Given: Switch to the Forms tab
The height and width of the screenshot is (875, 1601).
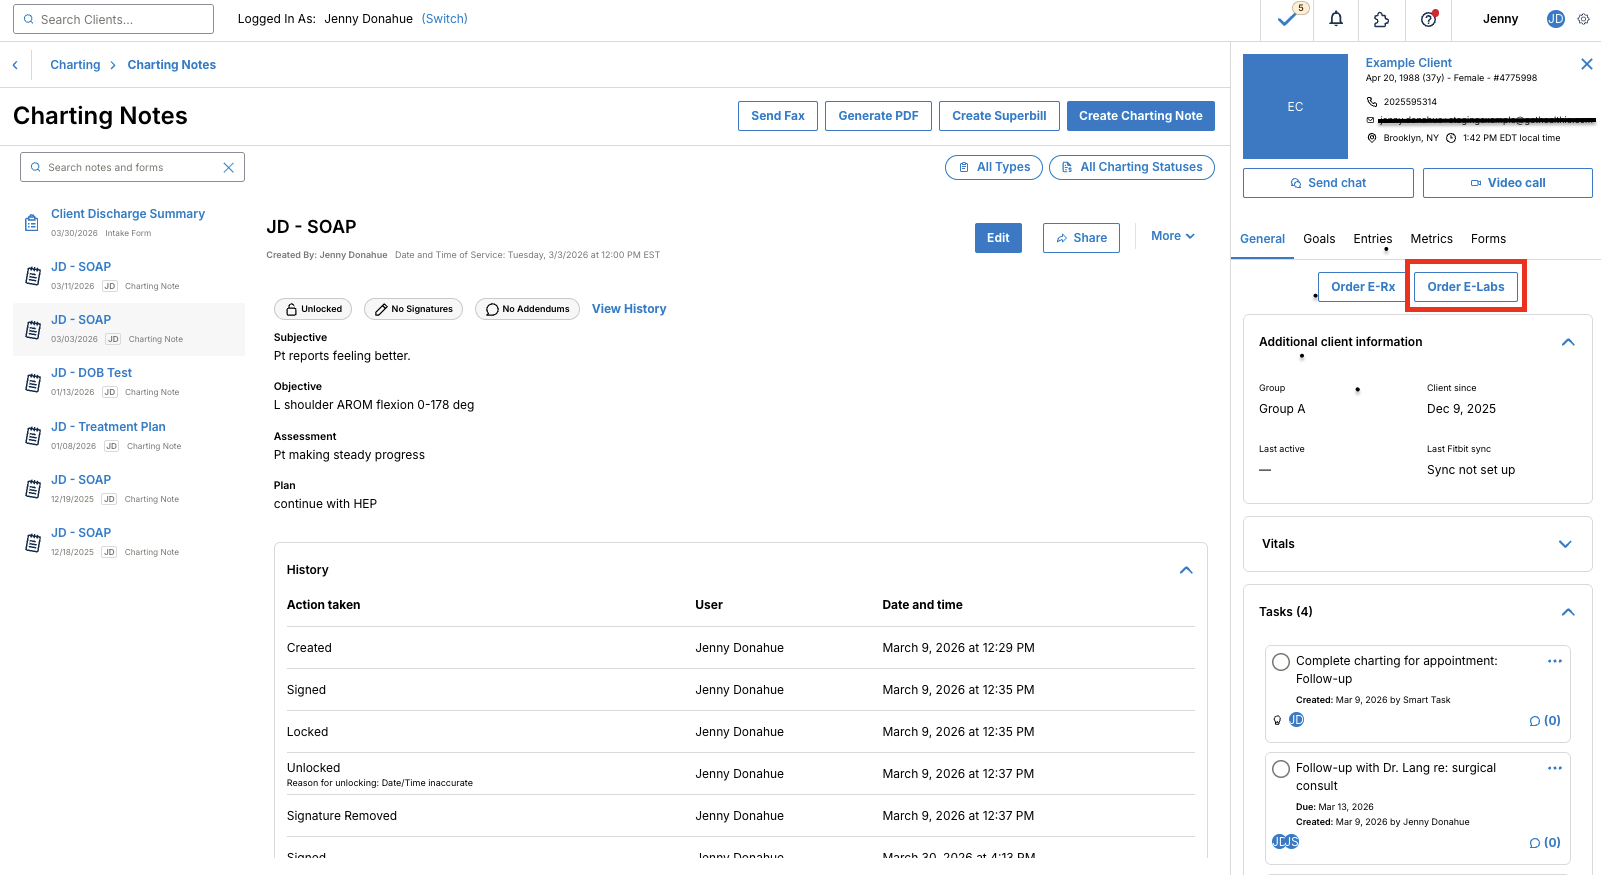Looking at the screenshot, I should point(1488,239).
